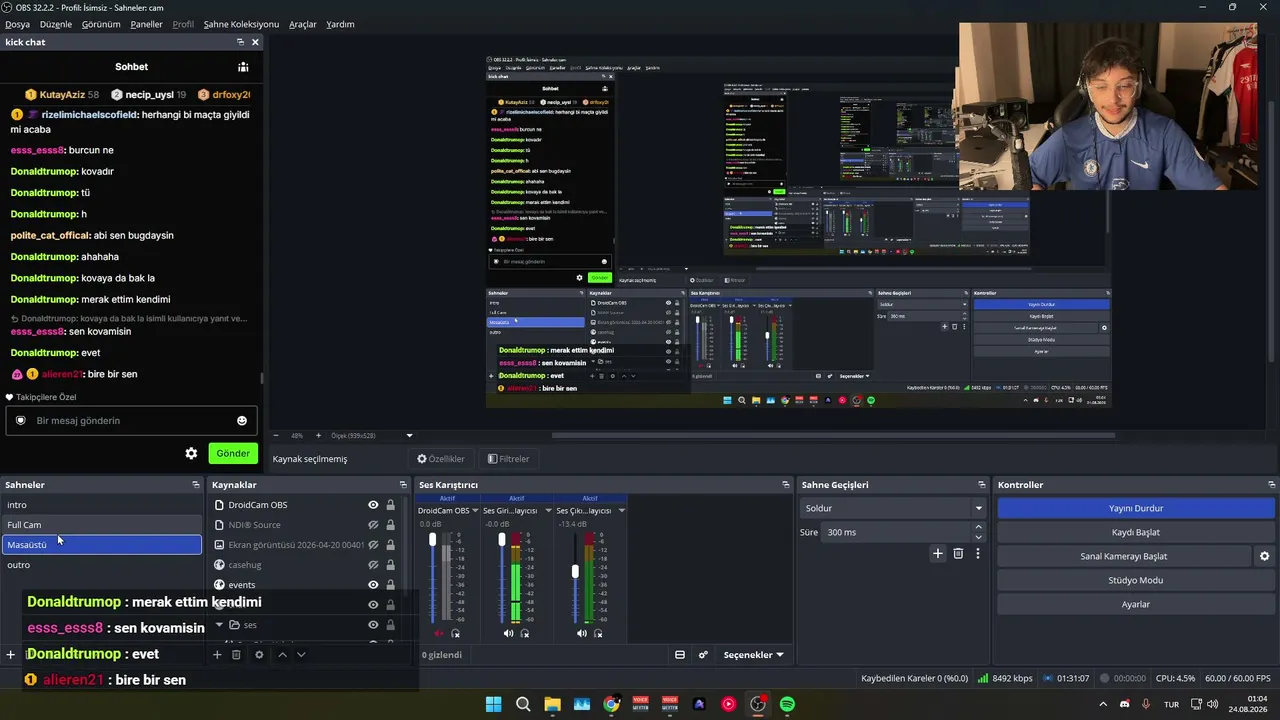Switch audio mixer layout icon
Viewport: 1280px width, 720px height.
pos(680,655)
